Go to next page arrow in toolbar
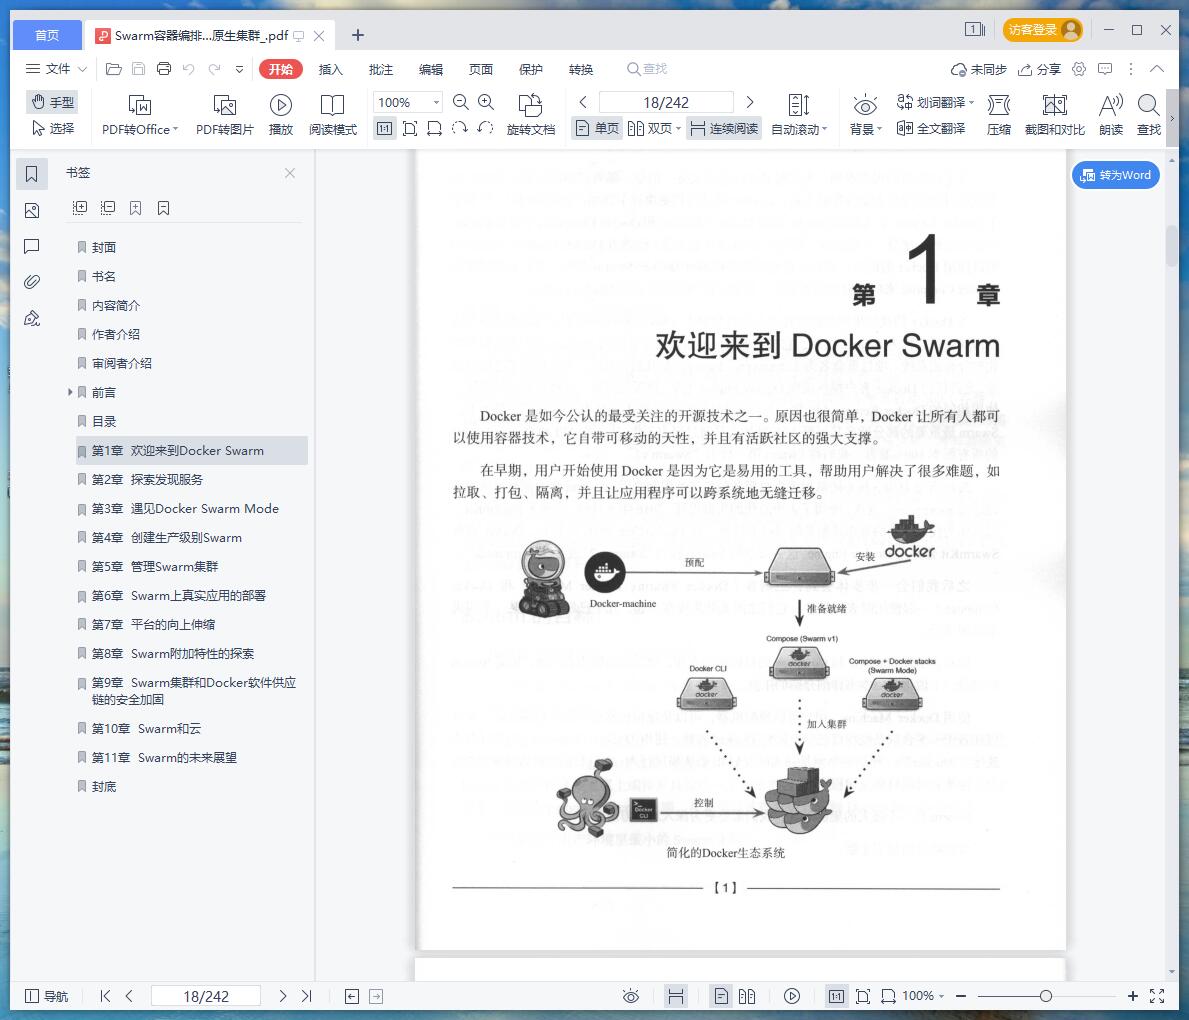 [749, 102]
